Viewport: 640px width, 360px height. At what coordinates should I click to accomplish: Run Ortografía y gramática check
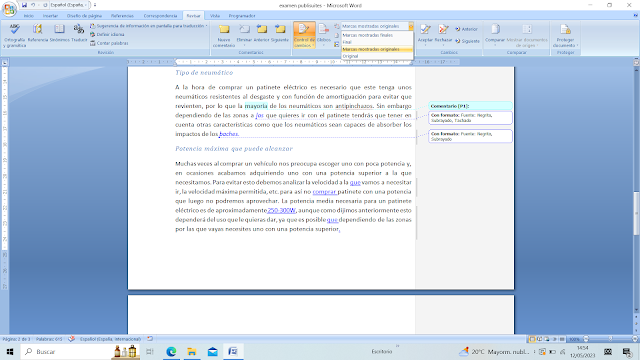(14, 36)
